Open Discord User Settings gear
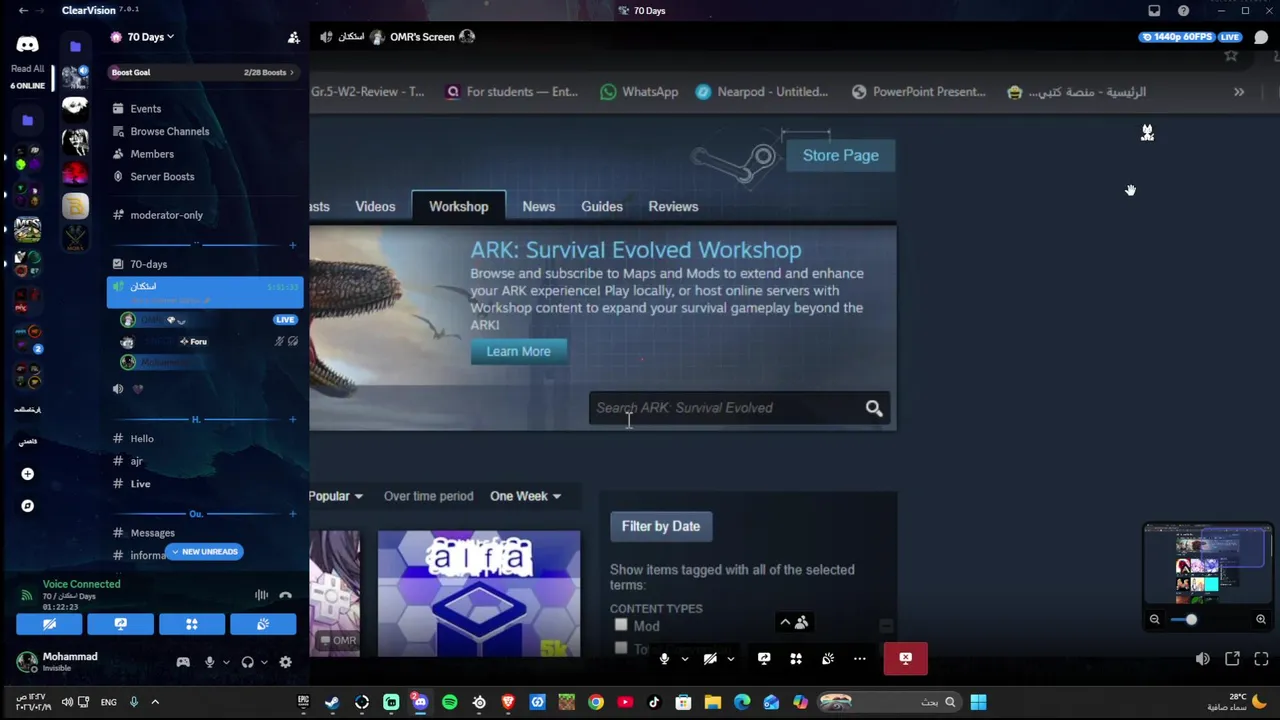This screenshot has height=720, width=1280. pyautogui.click(x=285, y=662)
